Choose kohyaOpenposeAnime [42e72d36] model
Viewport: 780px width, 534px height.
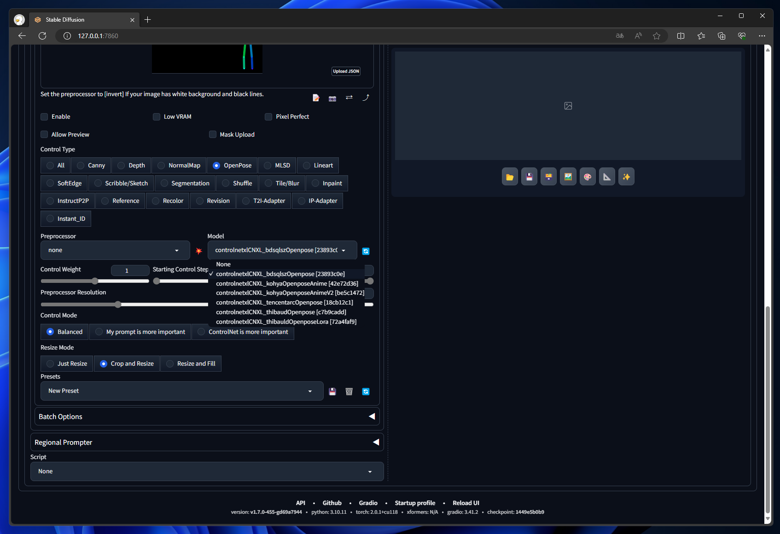[287, 283]
